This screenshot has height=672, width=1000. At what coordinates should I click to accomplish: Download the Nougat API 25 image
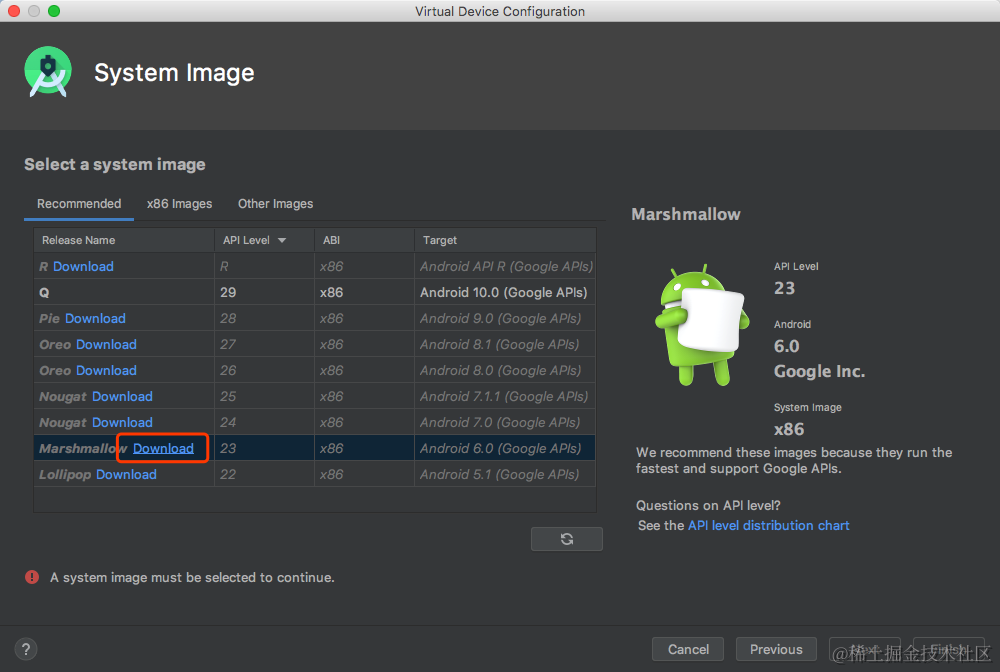[122, 397]
